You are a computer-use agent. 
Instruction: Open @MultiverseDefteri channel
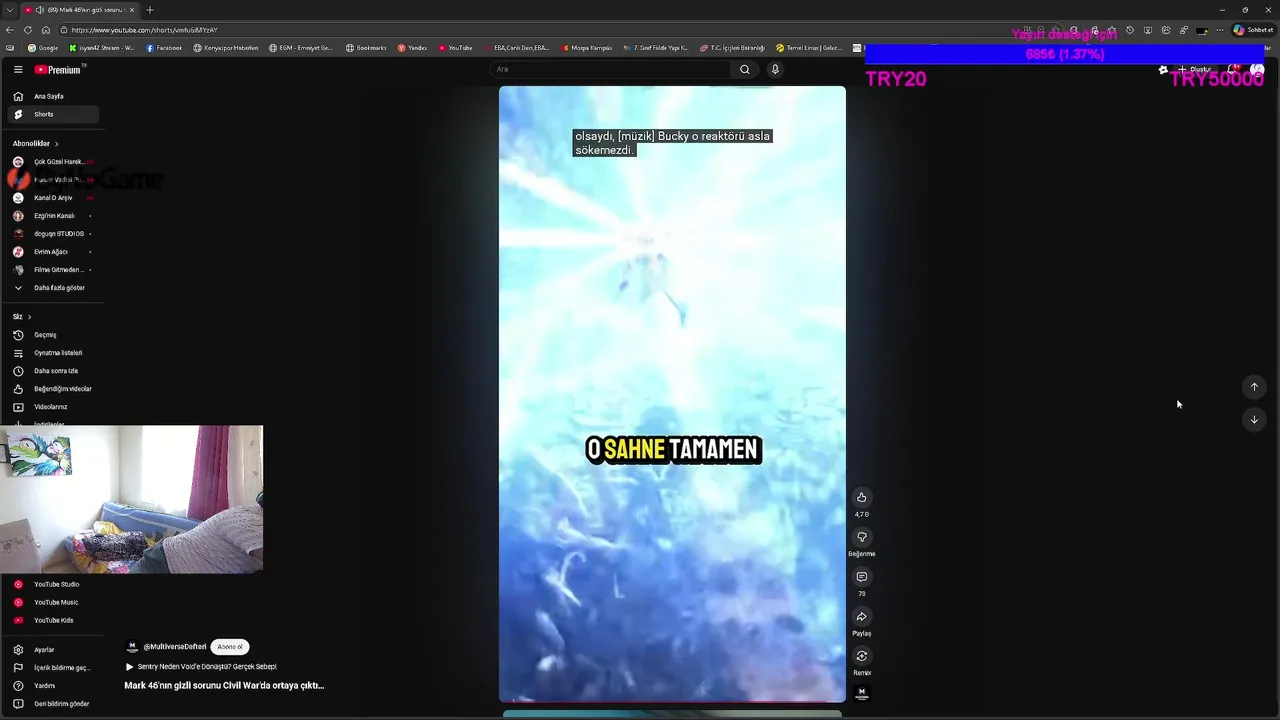pyautogui.click(x=175, y=647)
